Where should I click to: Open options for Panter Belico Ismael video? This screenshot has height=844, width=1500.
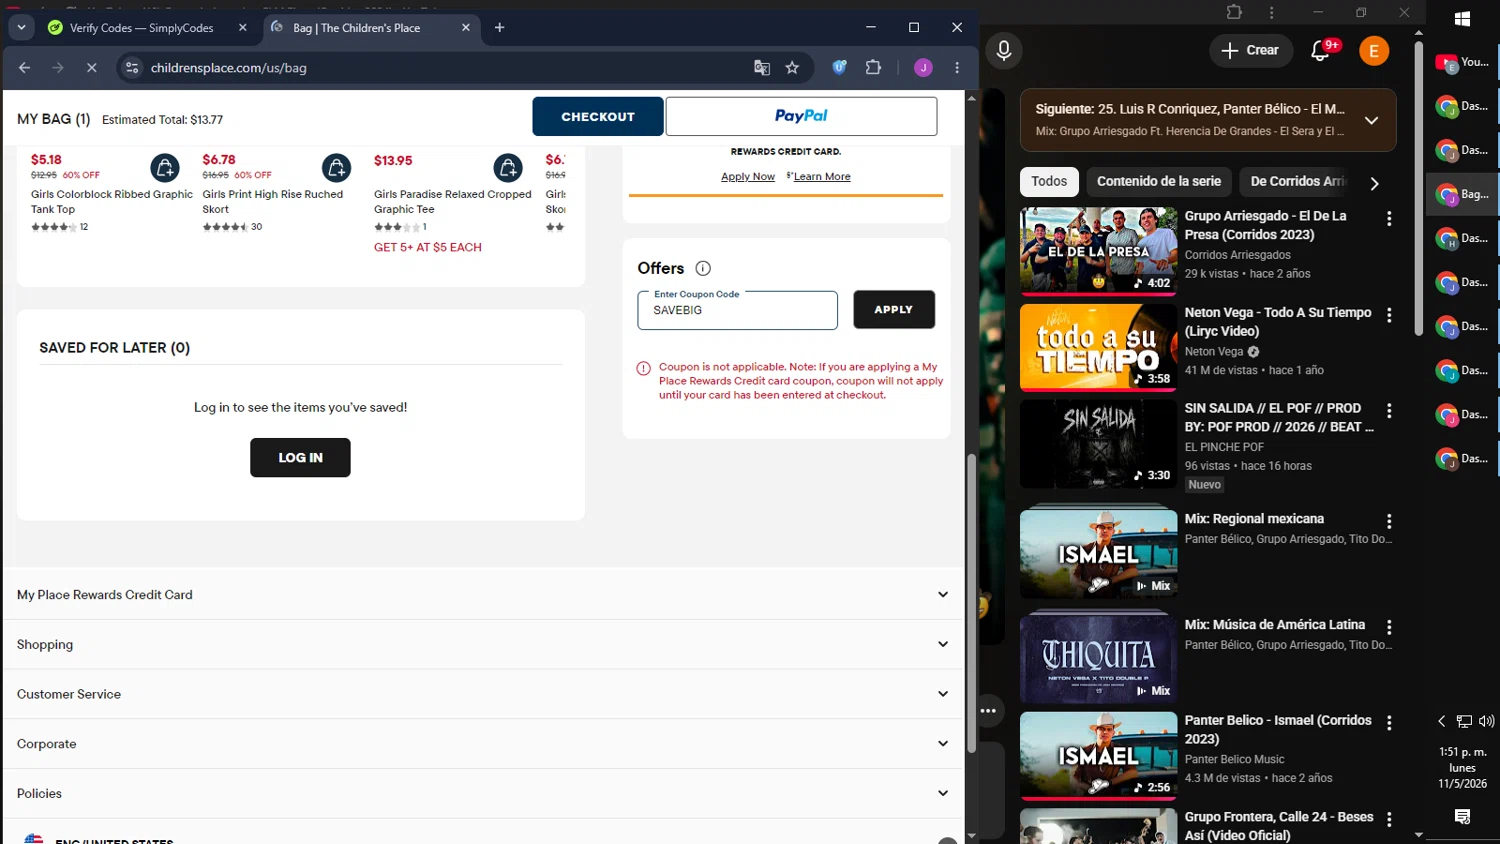point(1389,723)
